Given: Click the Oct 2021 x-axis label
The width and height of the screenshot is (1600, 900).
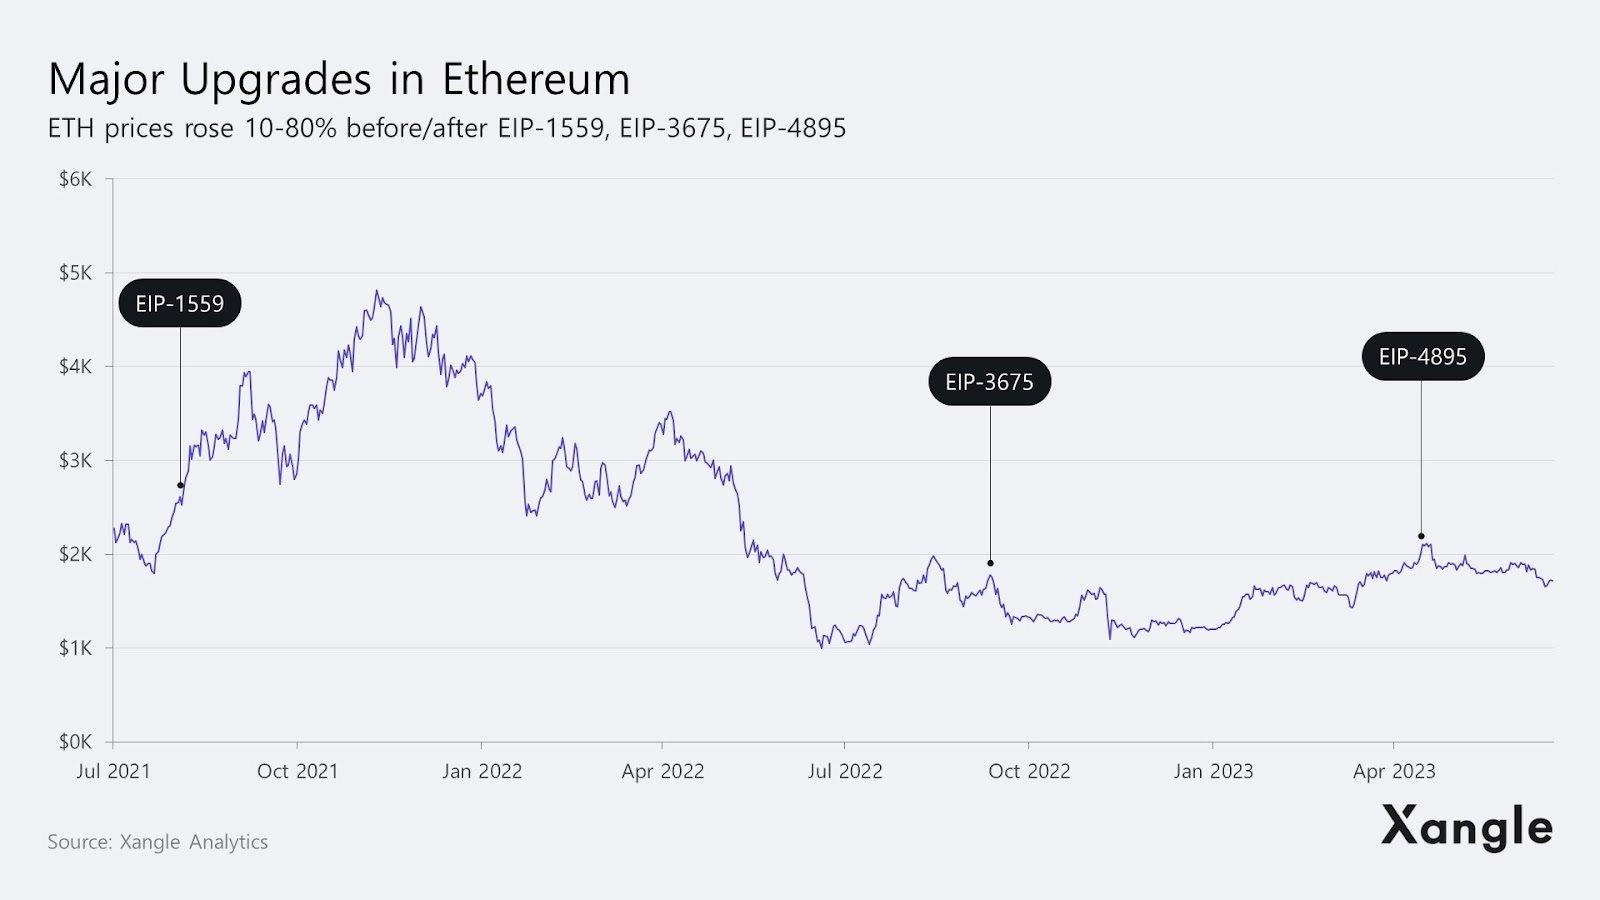Looking at the screenshot, I should click(x=297, y=771).
